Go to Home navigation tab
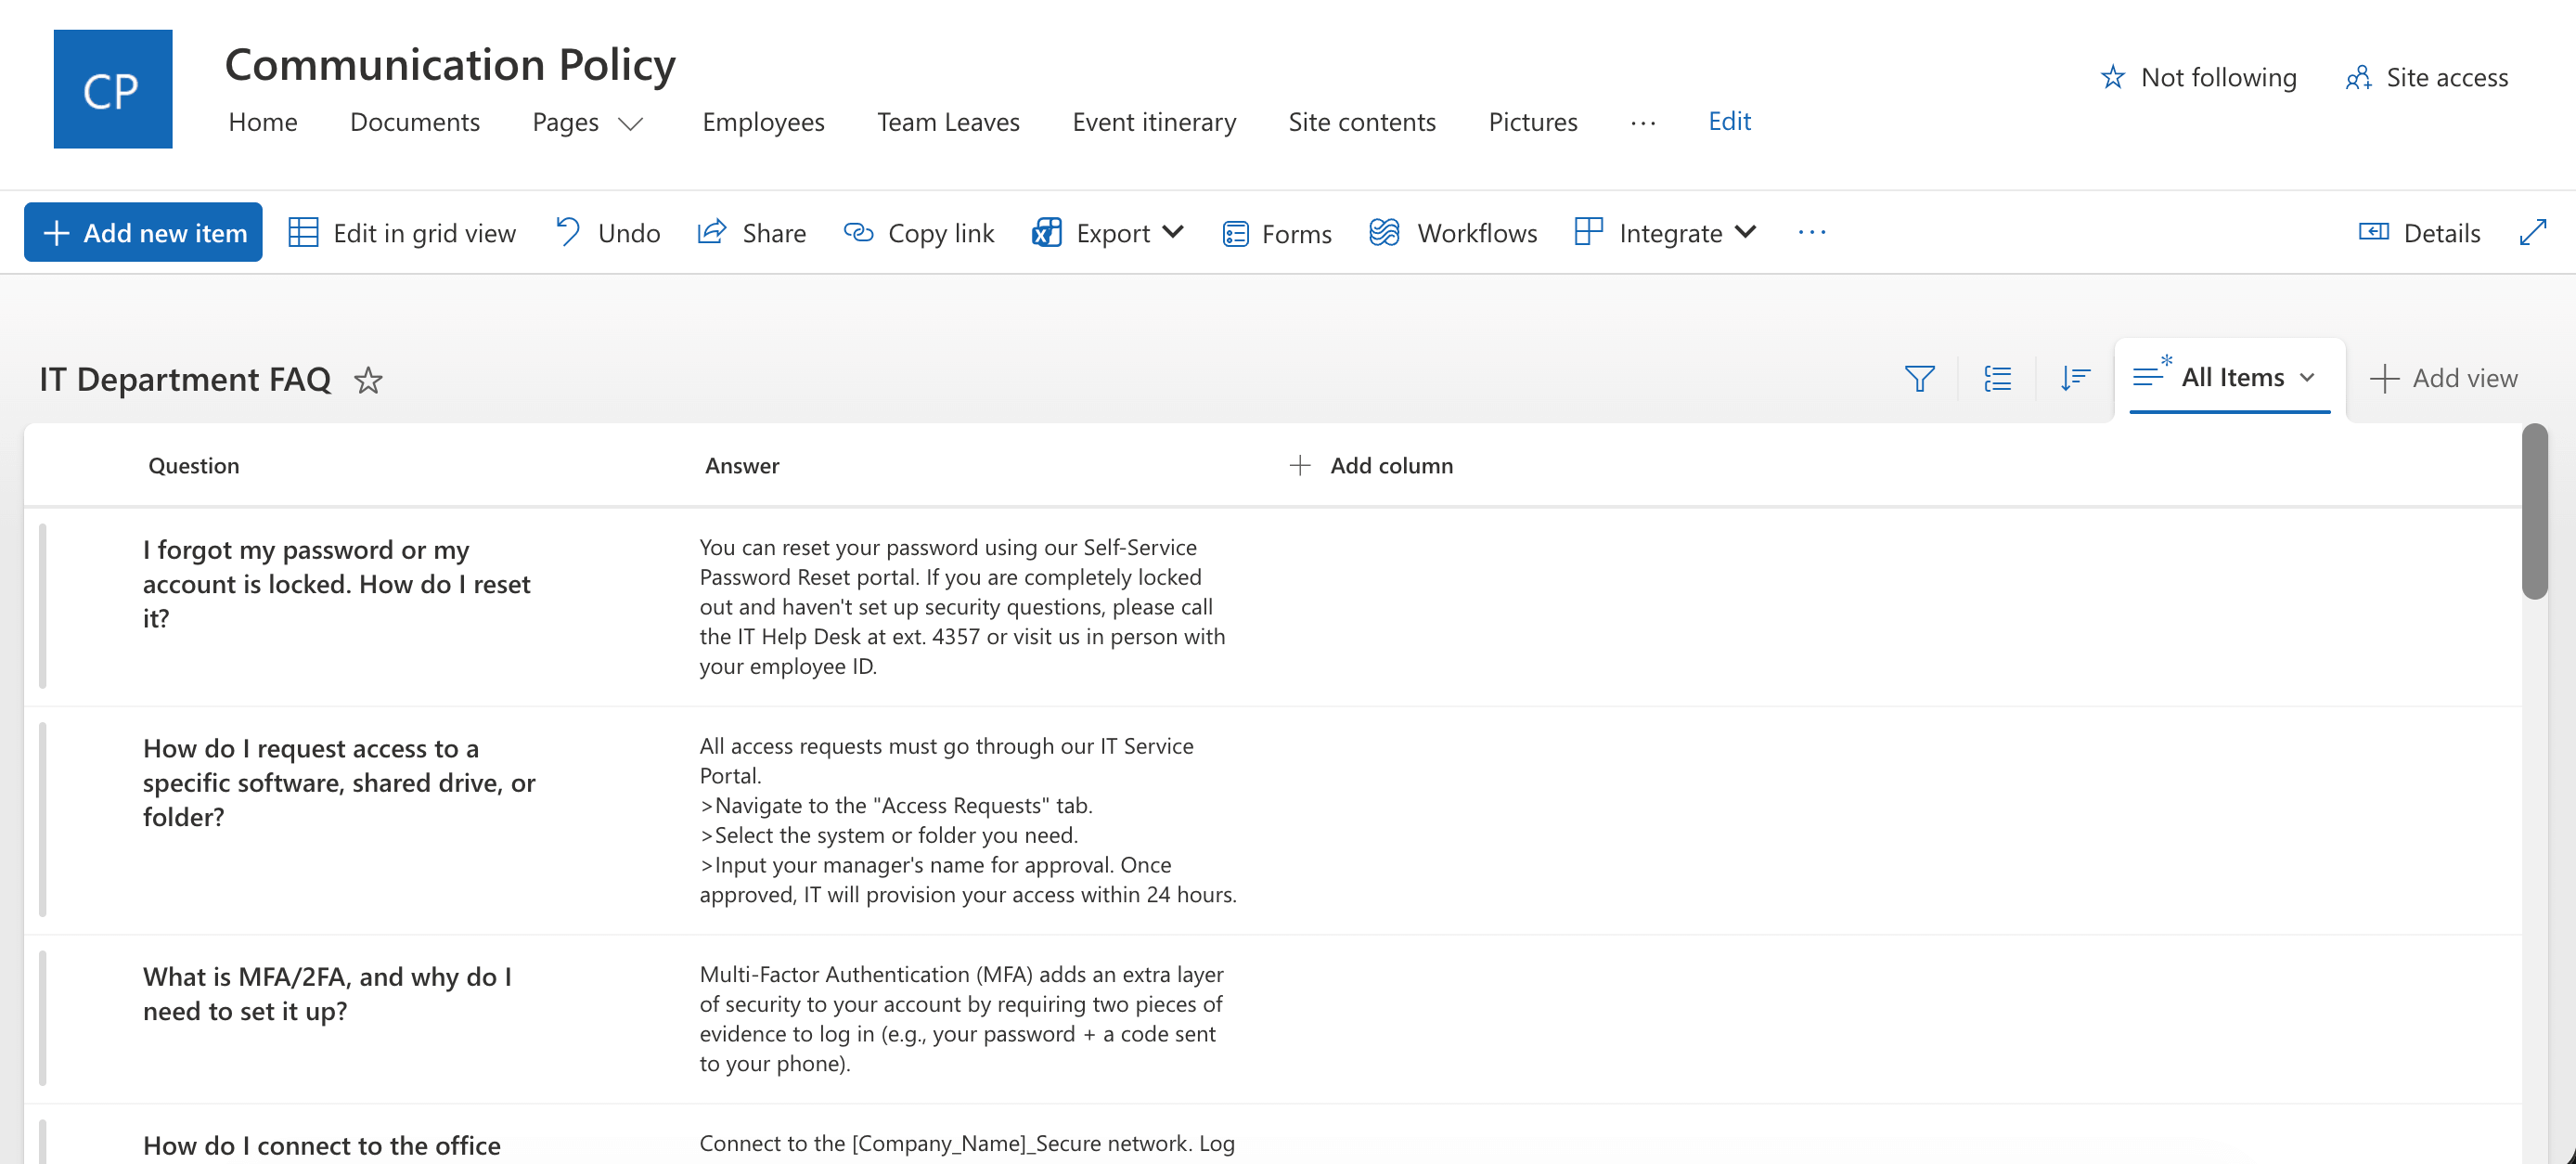Image resolution: width=2576 pixels, height=1164 pixels. [262, 122]
